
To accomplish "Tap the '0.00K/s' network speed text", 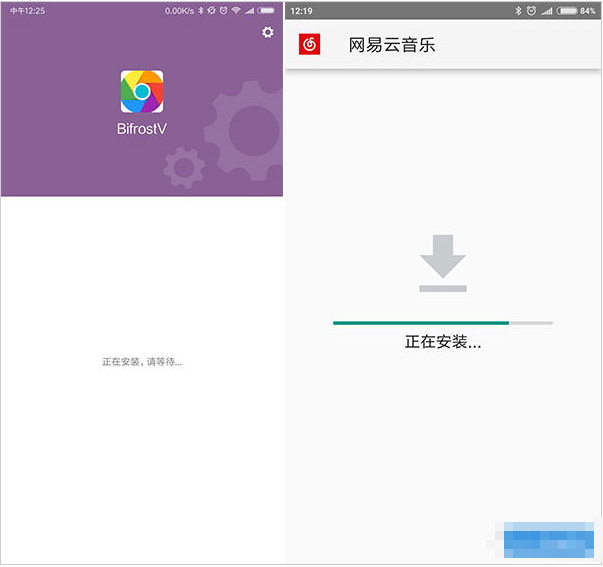I will click(x=179, y=11).
